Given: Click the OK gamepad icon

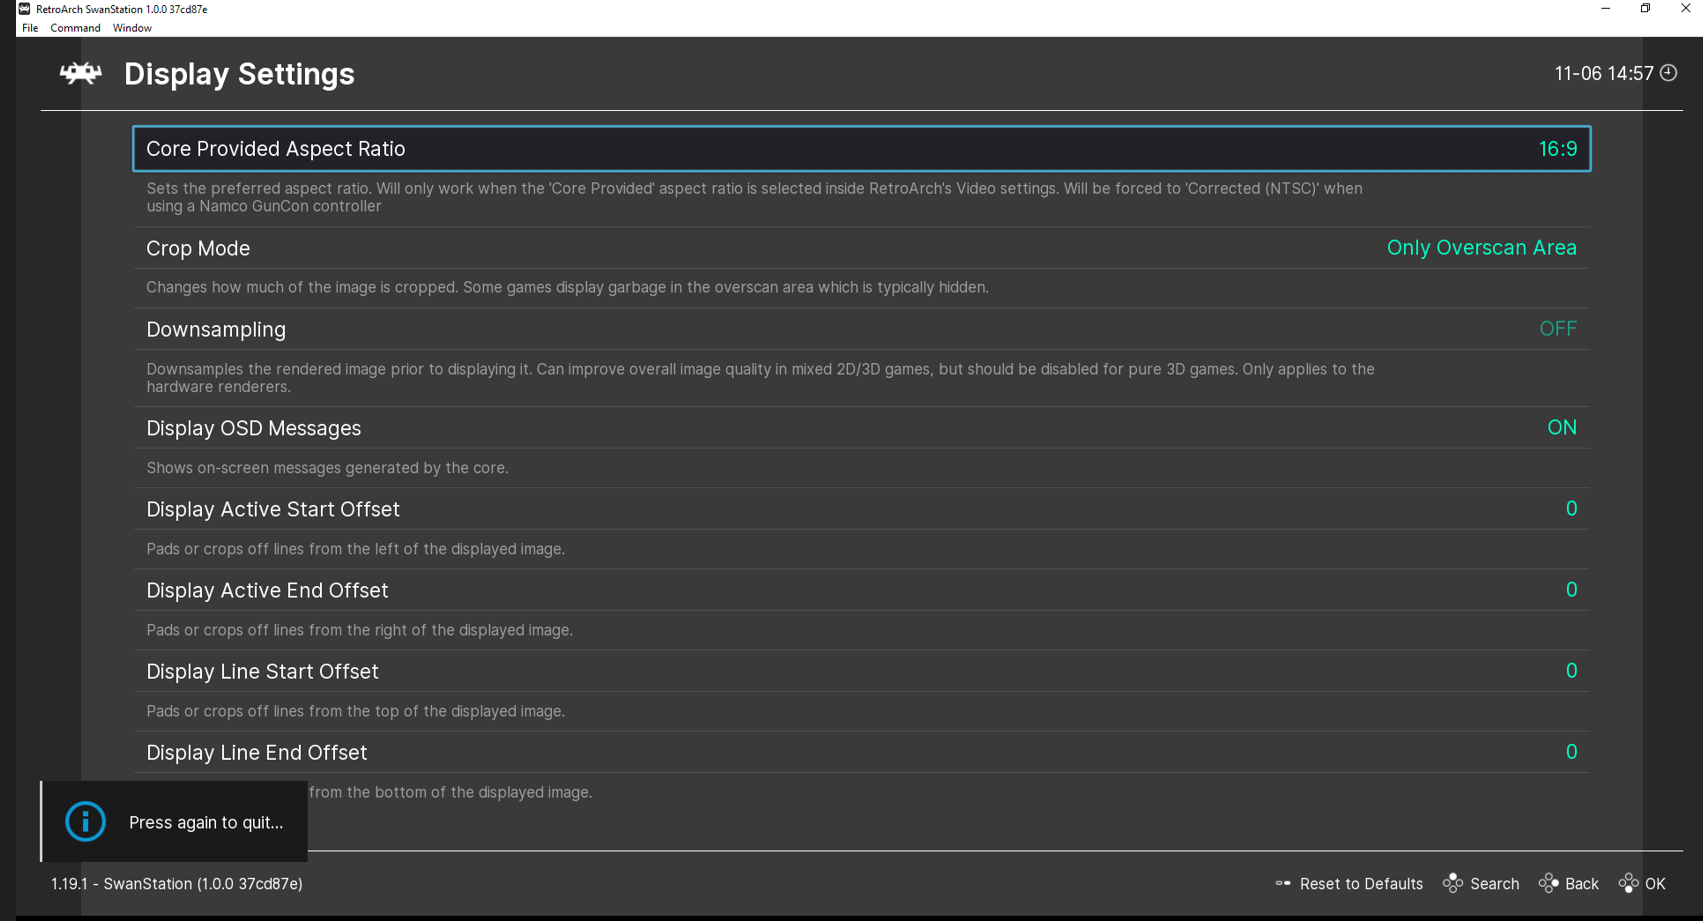Looking at the screenshot, I should click(1629, 884).
